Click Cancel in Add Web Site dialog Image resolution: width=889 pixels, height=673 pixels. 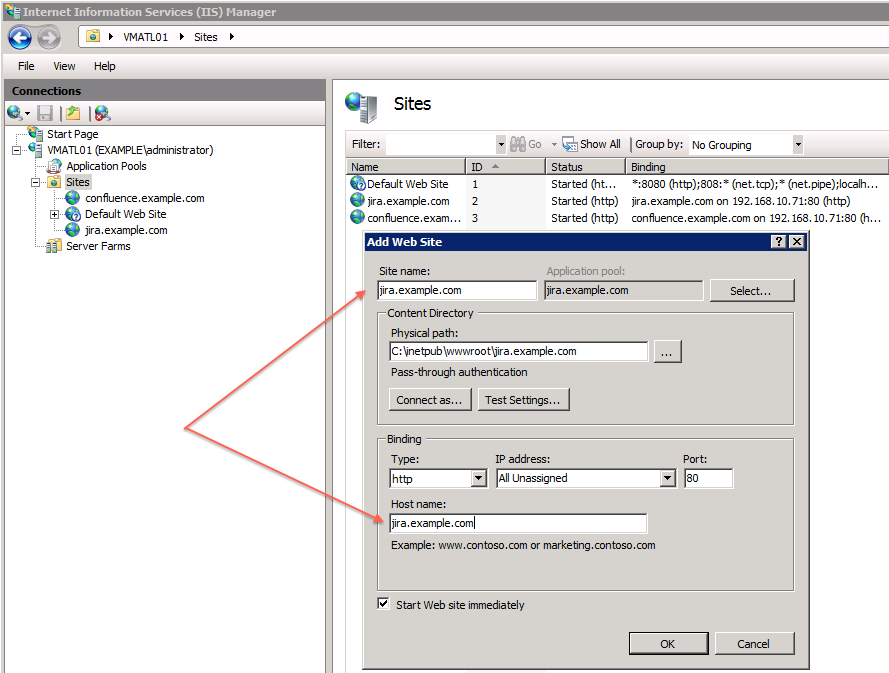coord(754,644)
